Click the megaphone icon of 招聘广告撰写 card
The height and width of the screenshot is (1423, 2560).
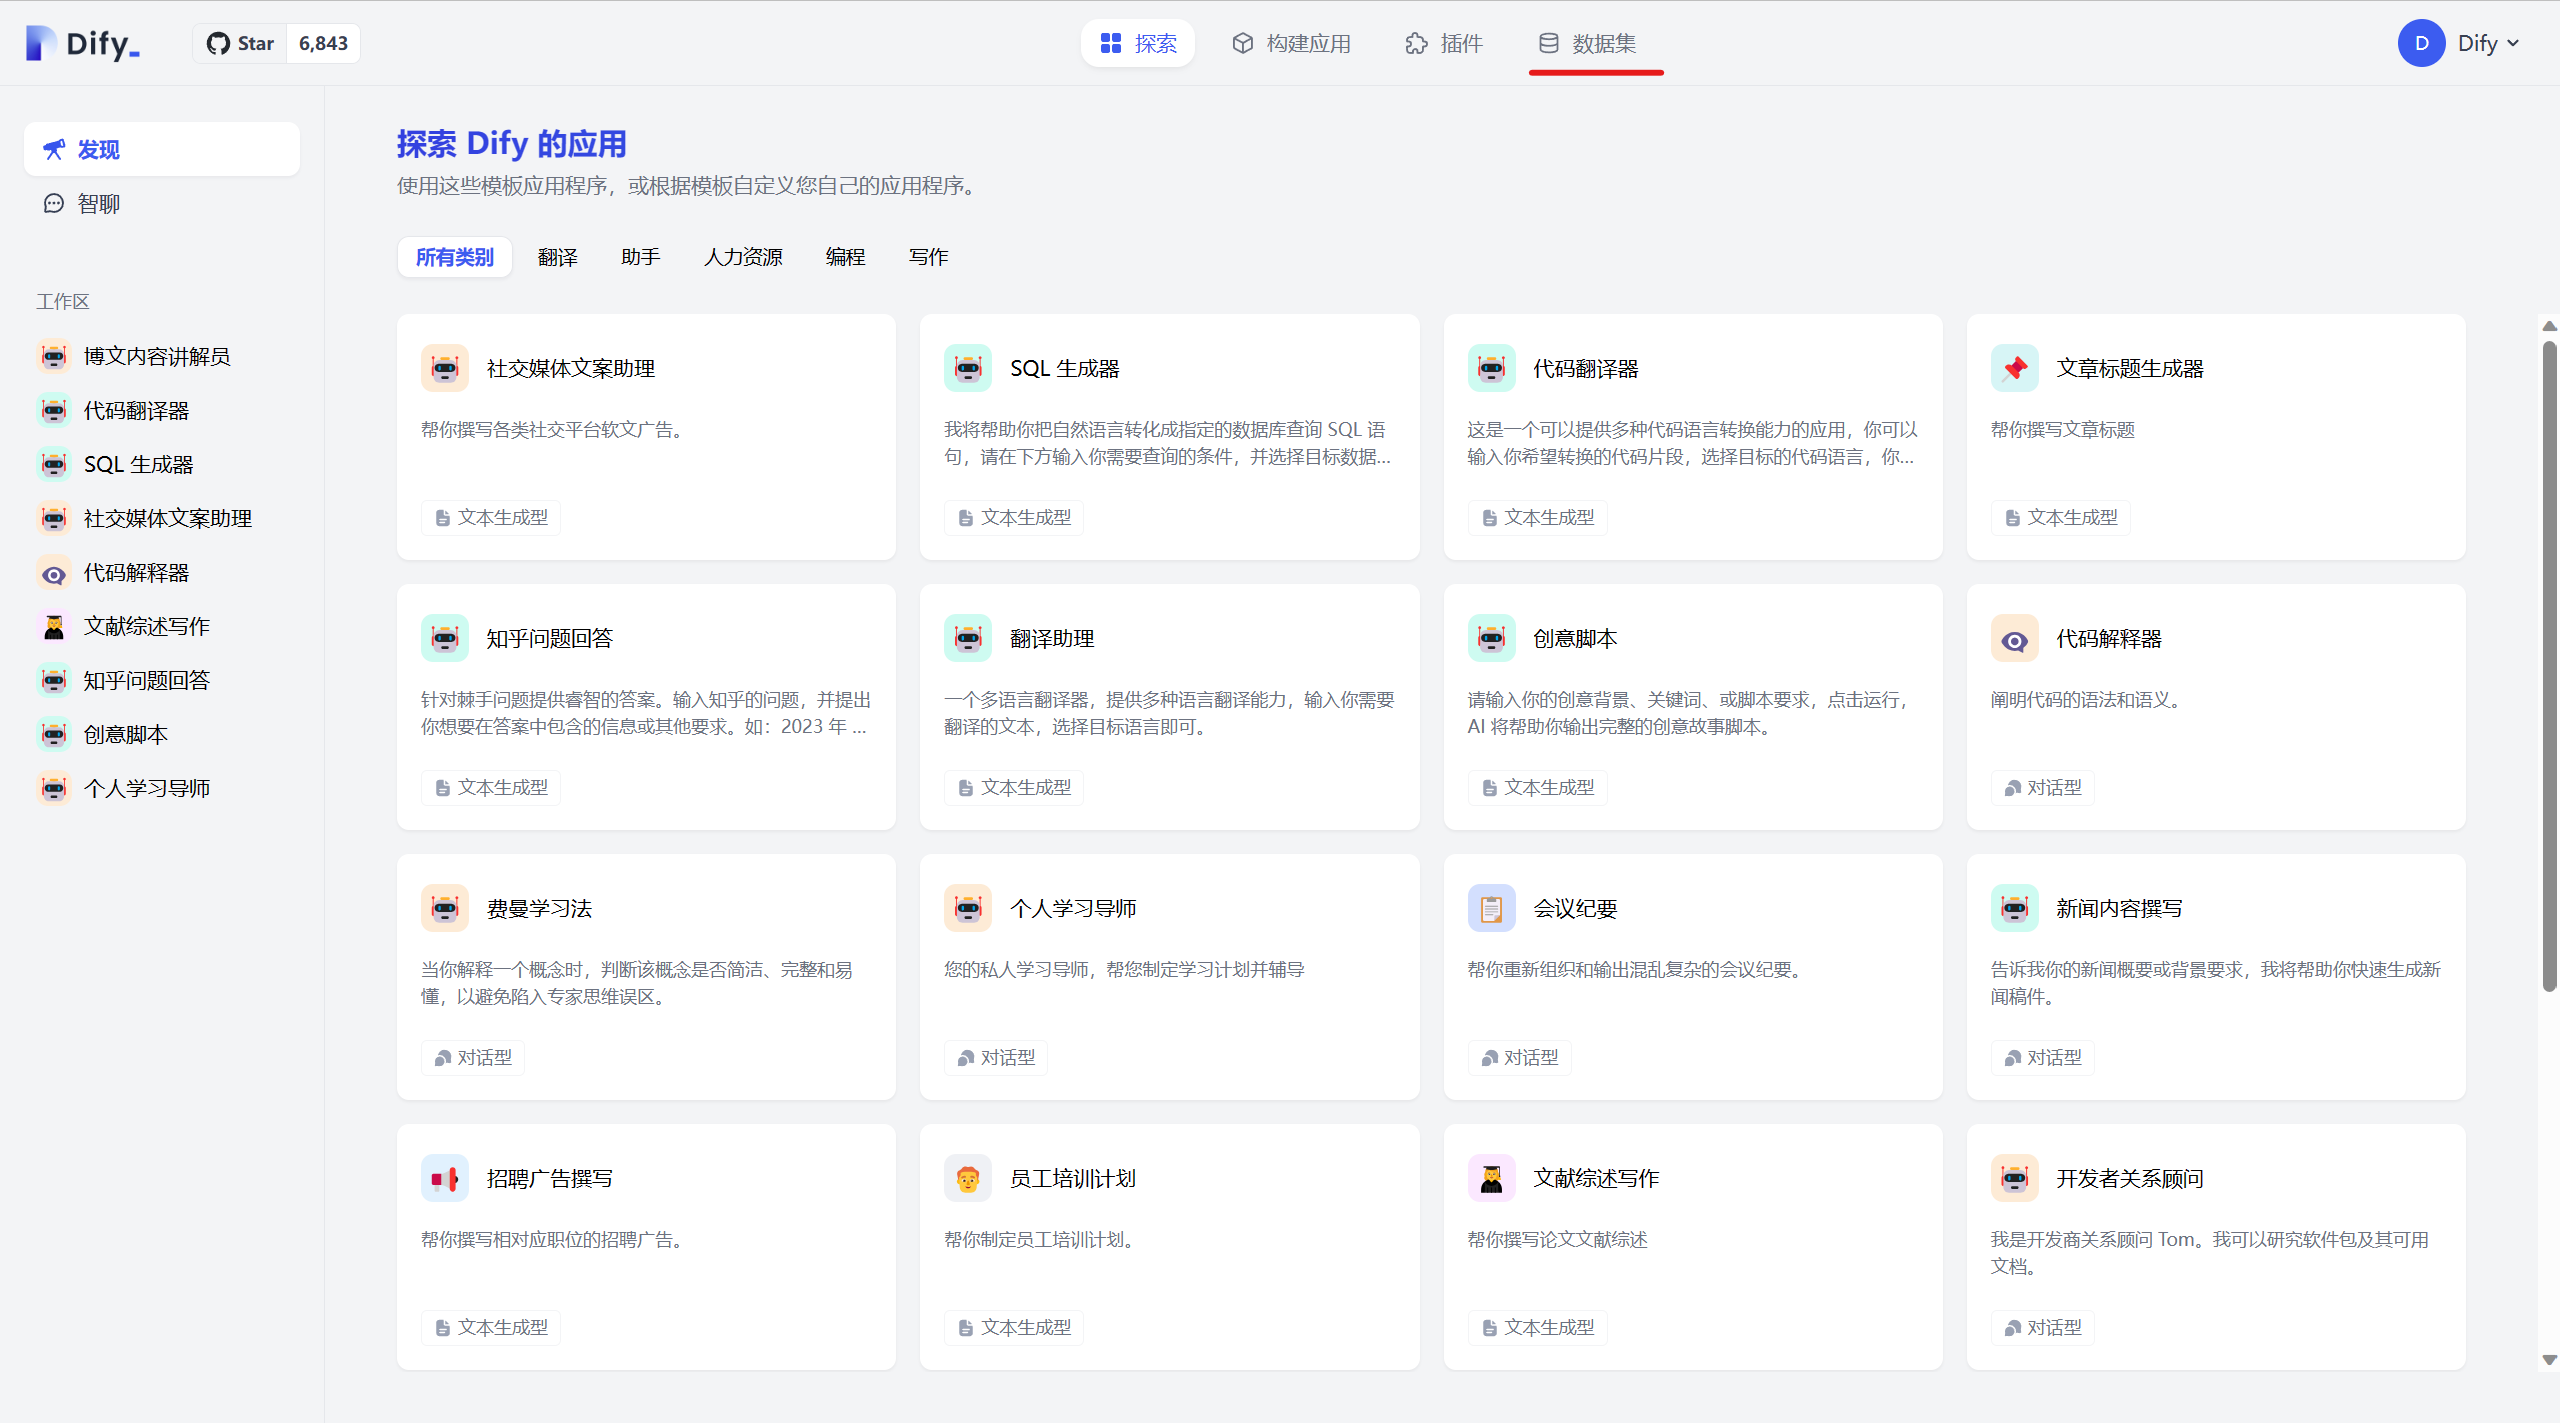click(444, 1179)
